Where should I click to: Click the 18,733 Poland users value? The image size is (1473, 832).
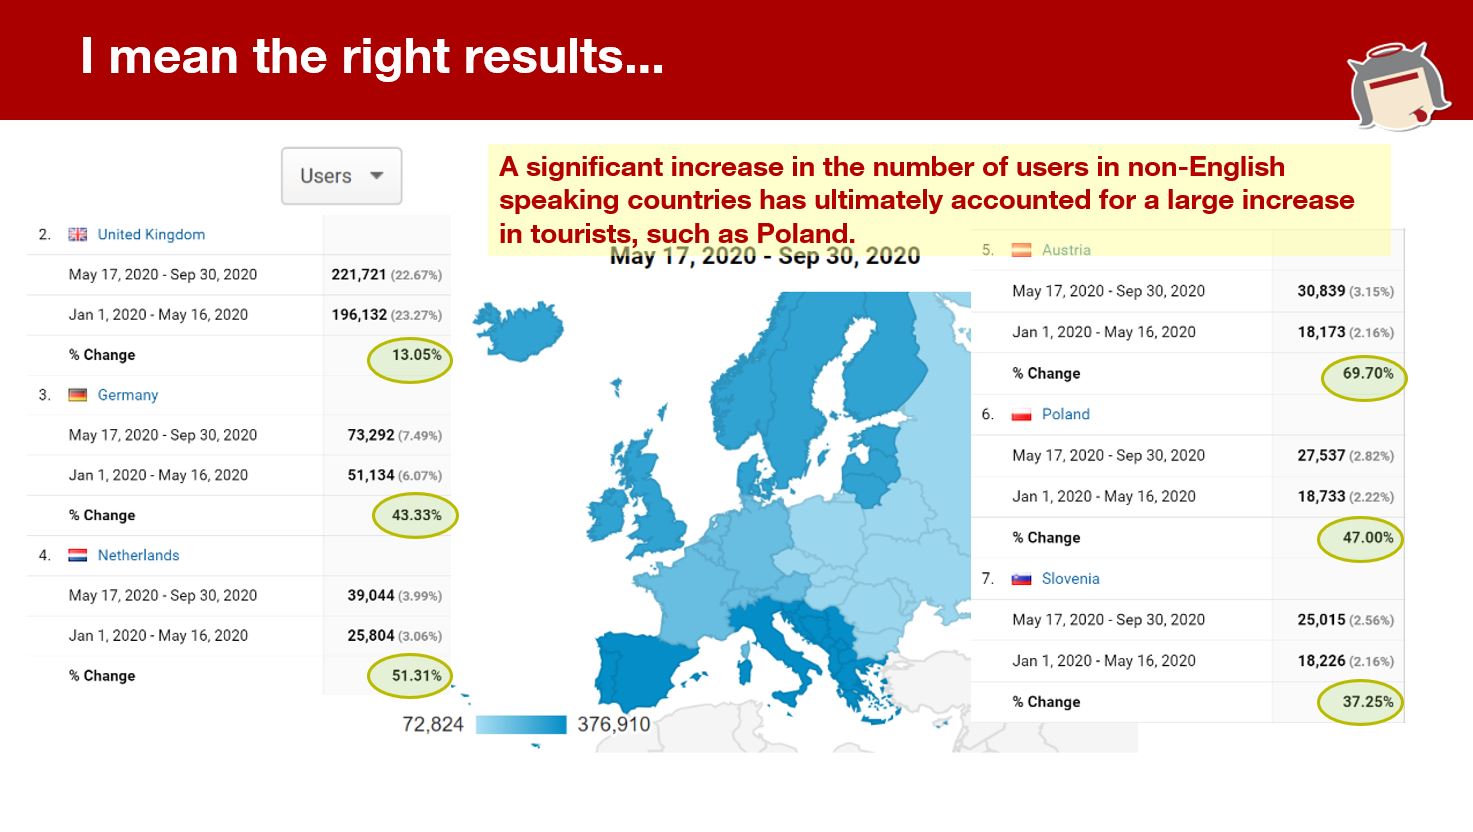pos(1321,496)
